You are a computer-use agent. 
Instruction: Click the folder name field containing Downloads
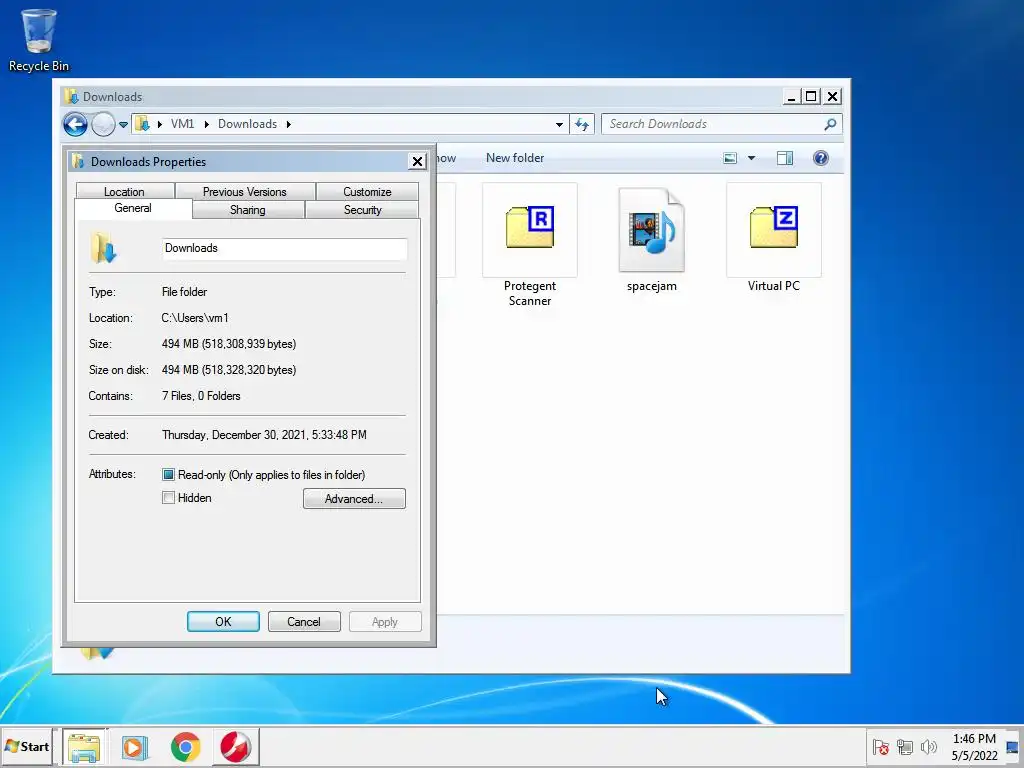click(x=285, y=248)
